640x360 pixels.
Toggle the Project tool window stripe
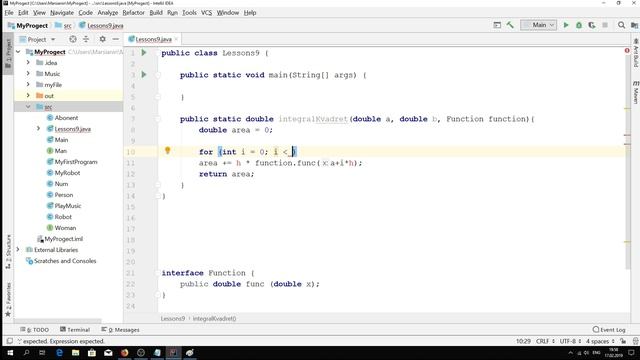[x=8, y=53]
